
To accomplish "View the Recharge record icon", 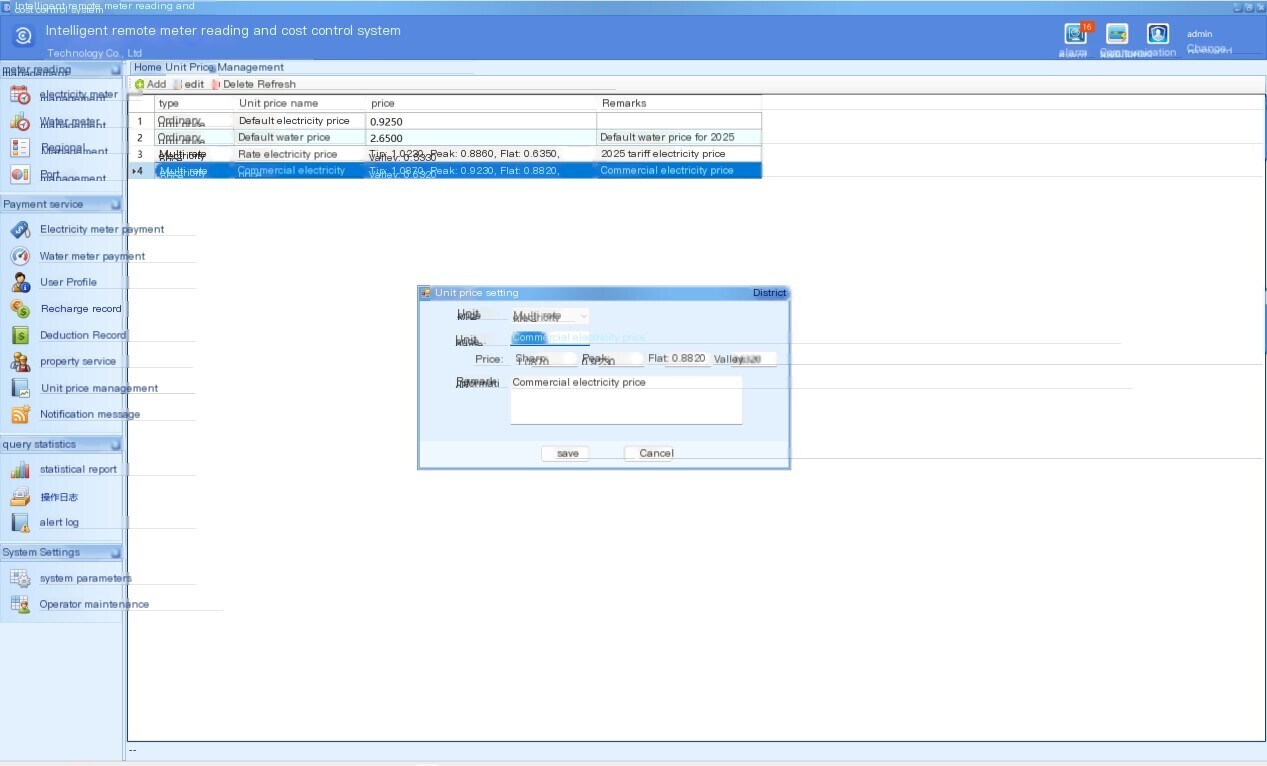I will 20,309.
